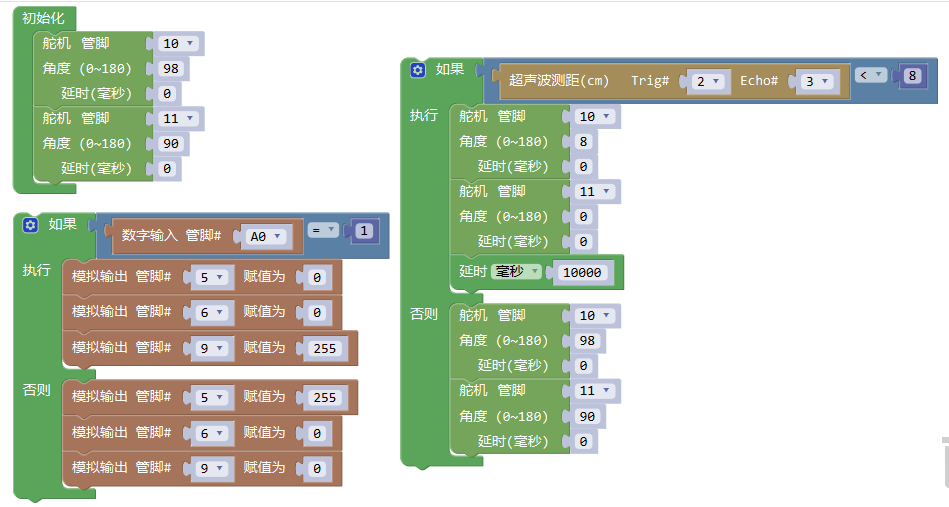Edit 赋值为 0 for pin 9 in 否则 branch
Screen dimensions: 949x507
pyautogui.click(x=317, y=468)
